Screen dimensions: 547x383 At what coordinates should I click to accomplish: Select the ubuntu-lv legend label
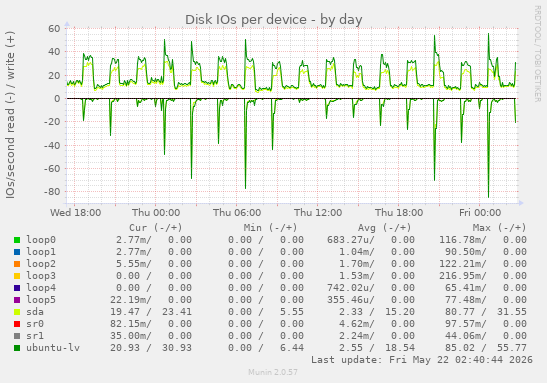[x=53, y=348]
